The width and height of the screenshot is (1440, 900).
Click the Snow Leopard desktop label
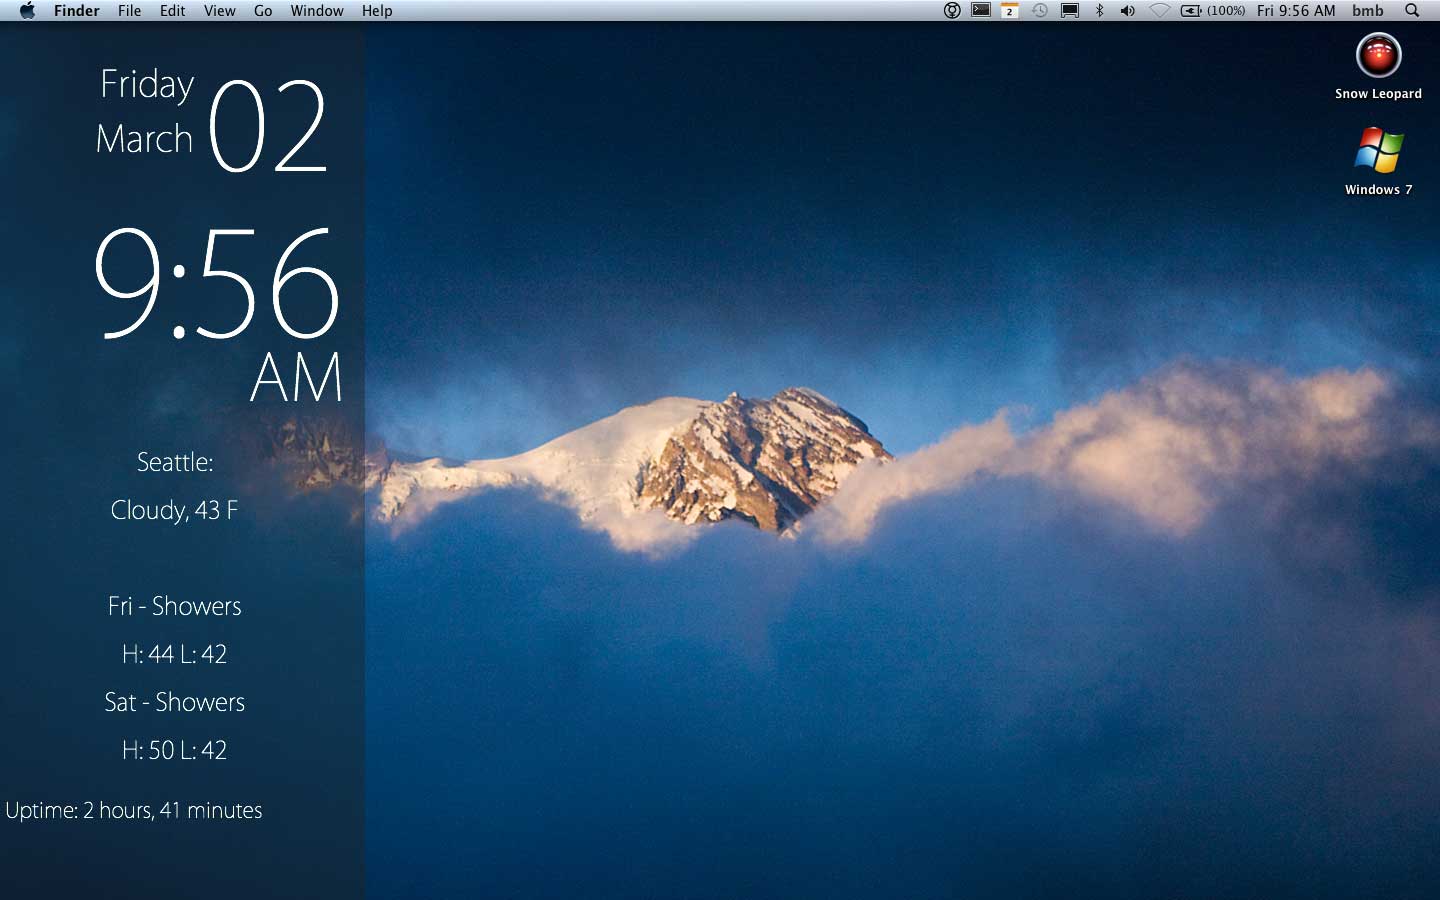[x=1378, y=93]
